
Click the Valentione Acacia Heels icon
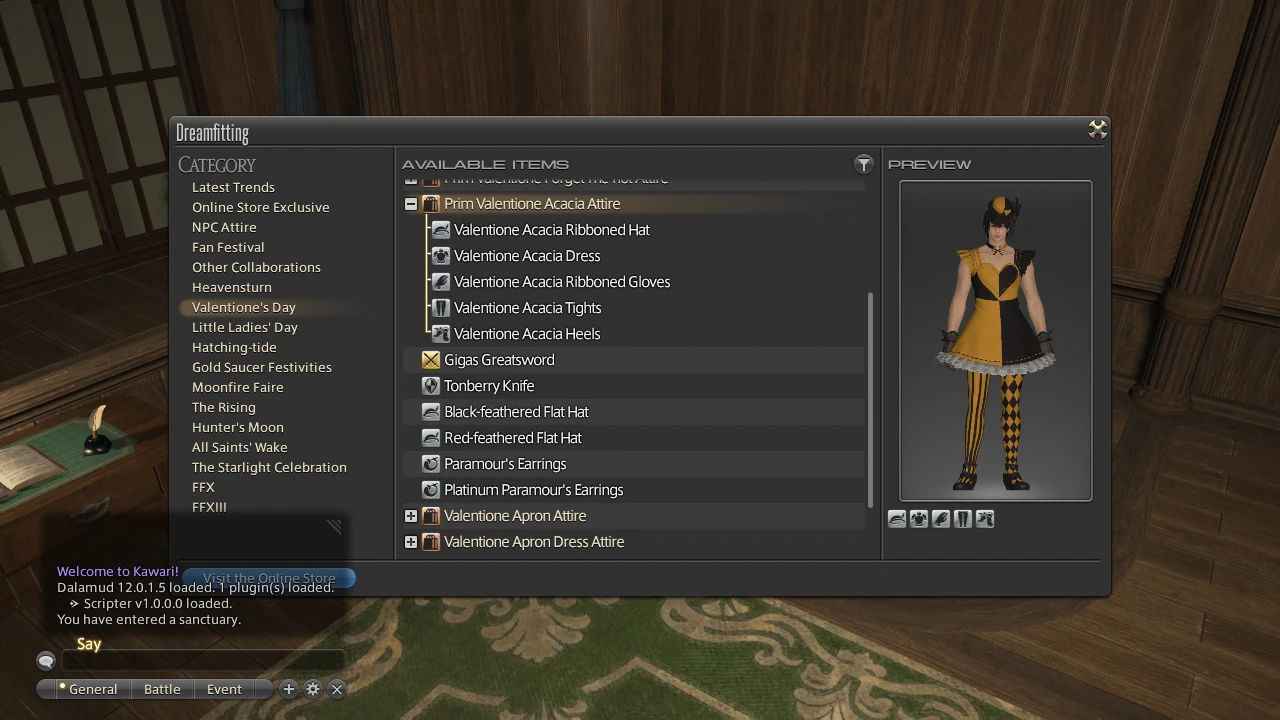(441, 334)
